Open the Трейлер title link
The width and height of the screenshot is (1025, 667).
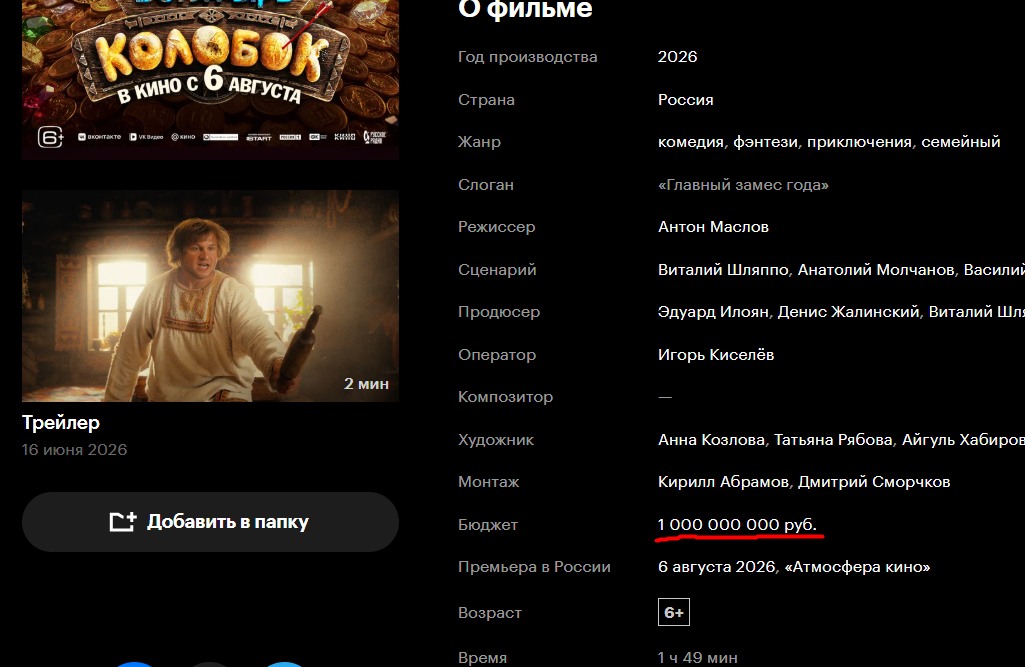61,422
